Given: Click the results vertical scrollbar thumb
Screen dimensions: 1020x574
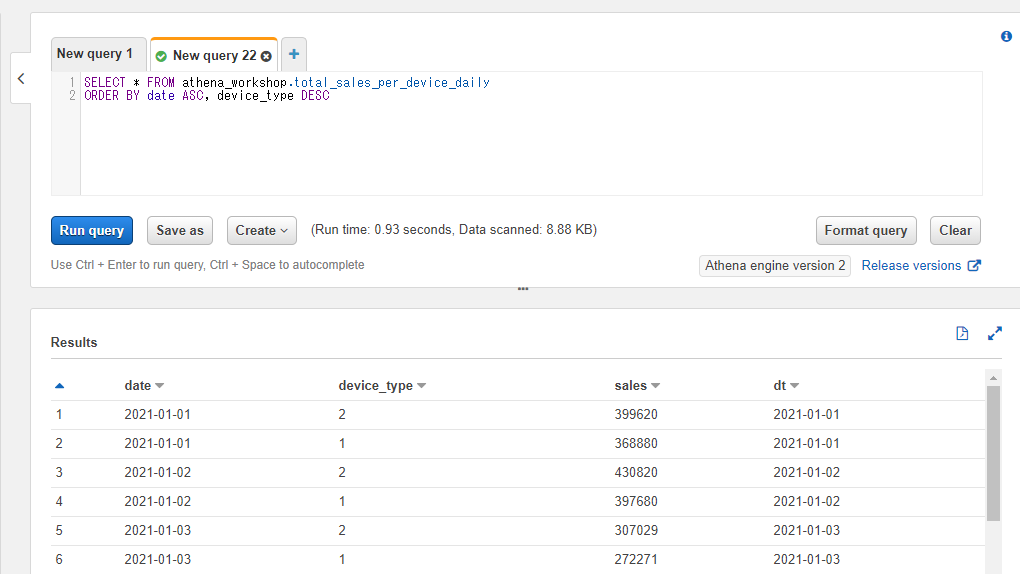Looking at the screenshot, I should (993, 453).
